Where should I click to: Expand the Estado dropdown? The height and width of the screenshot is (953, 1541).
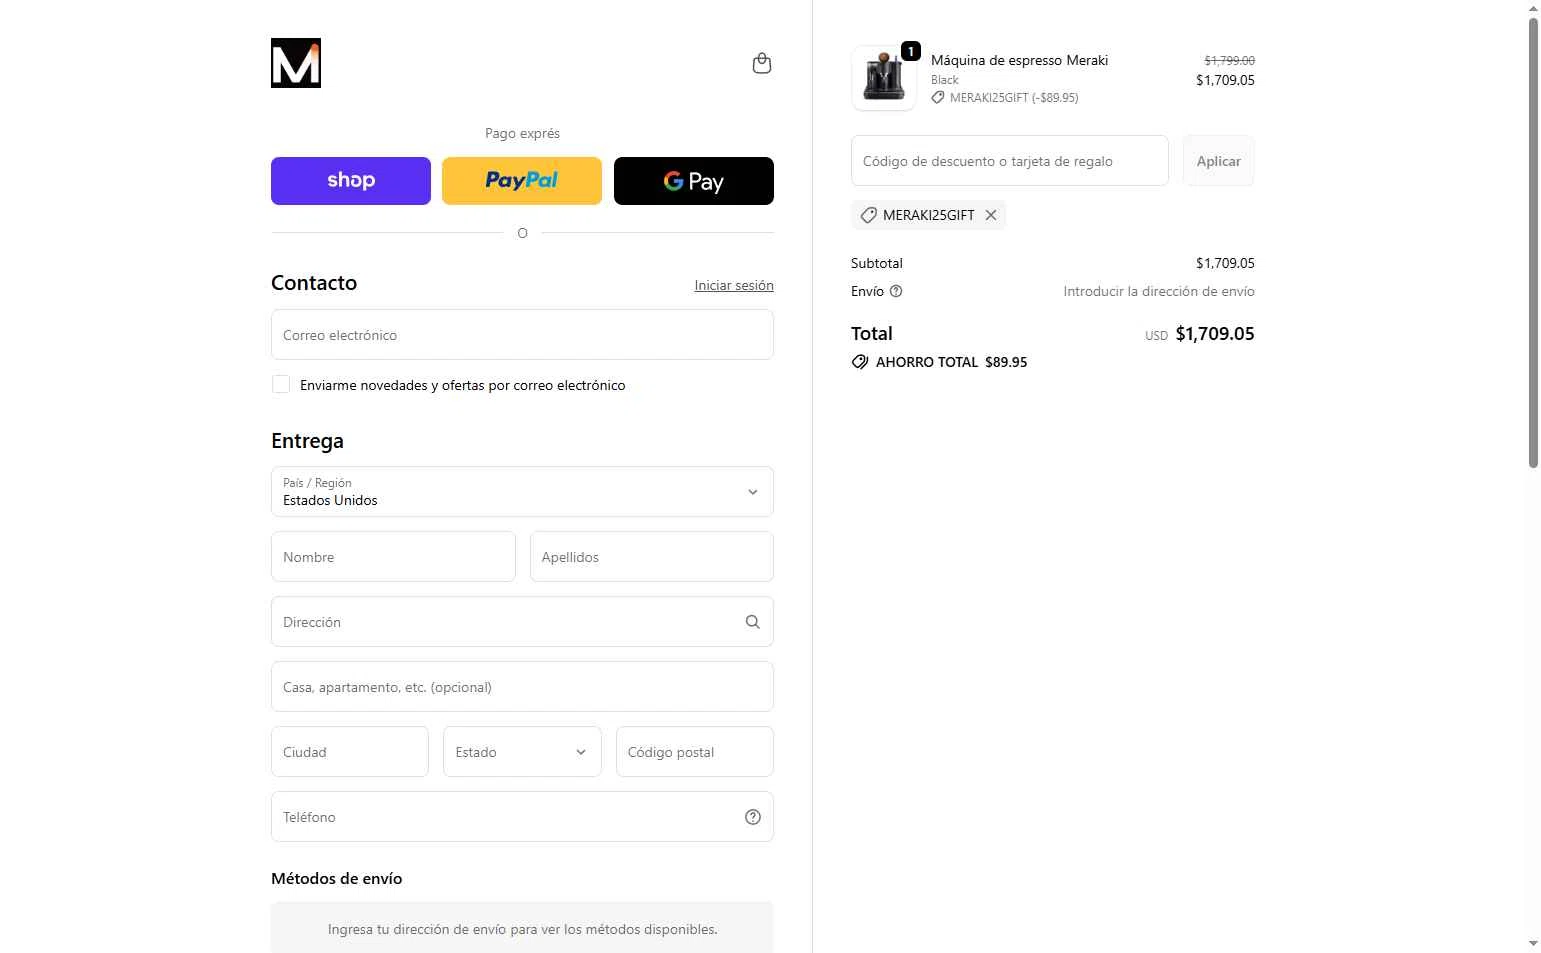[x=522, y=751]
